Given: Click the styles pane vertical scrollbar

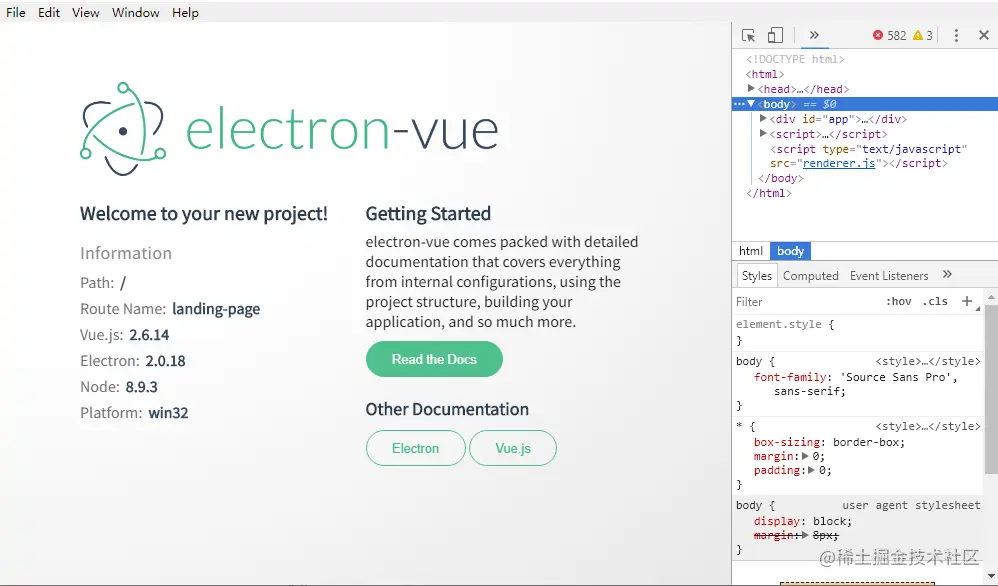Looking at the screenshot, I should [x=991, y=388].
